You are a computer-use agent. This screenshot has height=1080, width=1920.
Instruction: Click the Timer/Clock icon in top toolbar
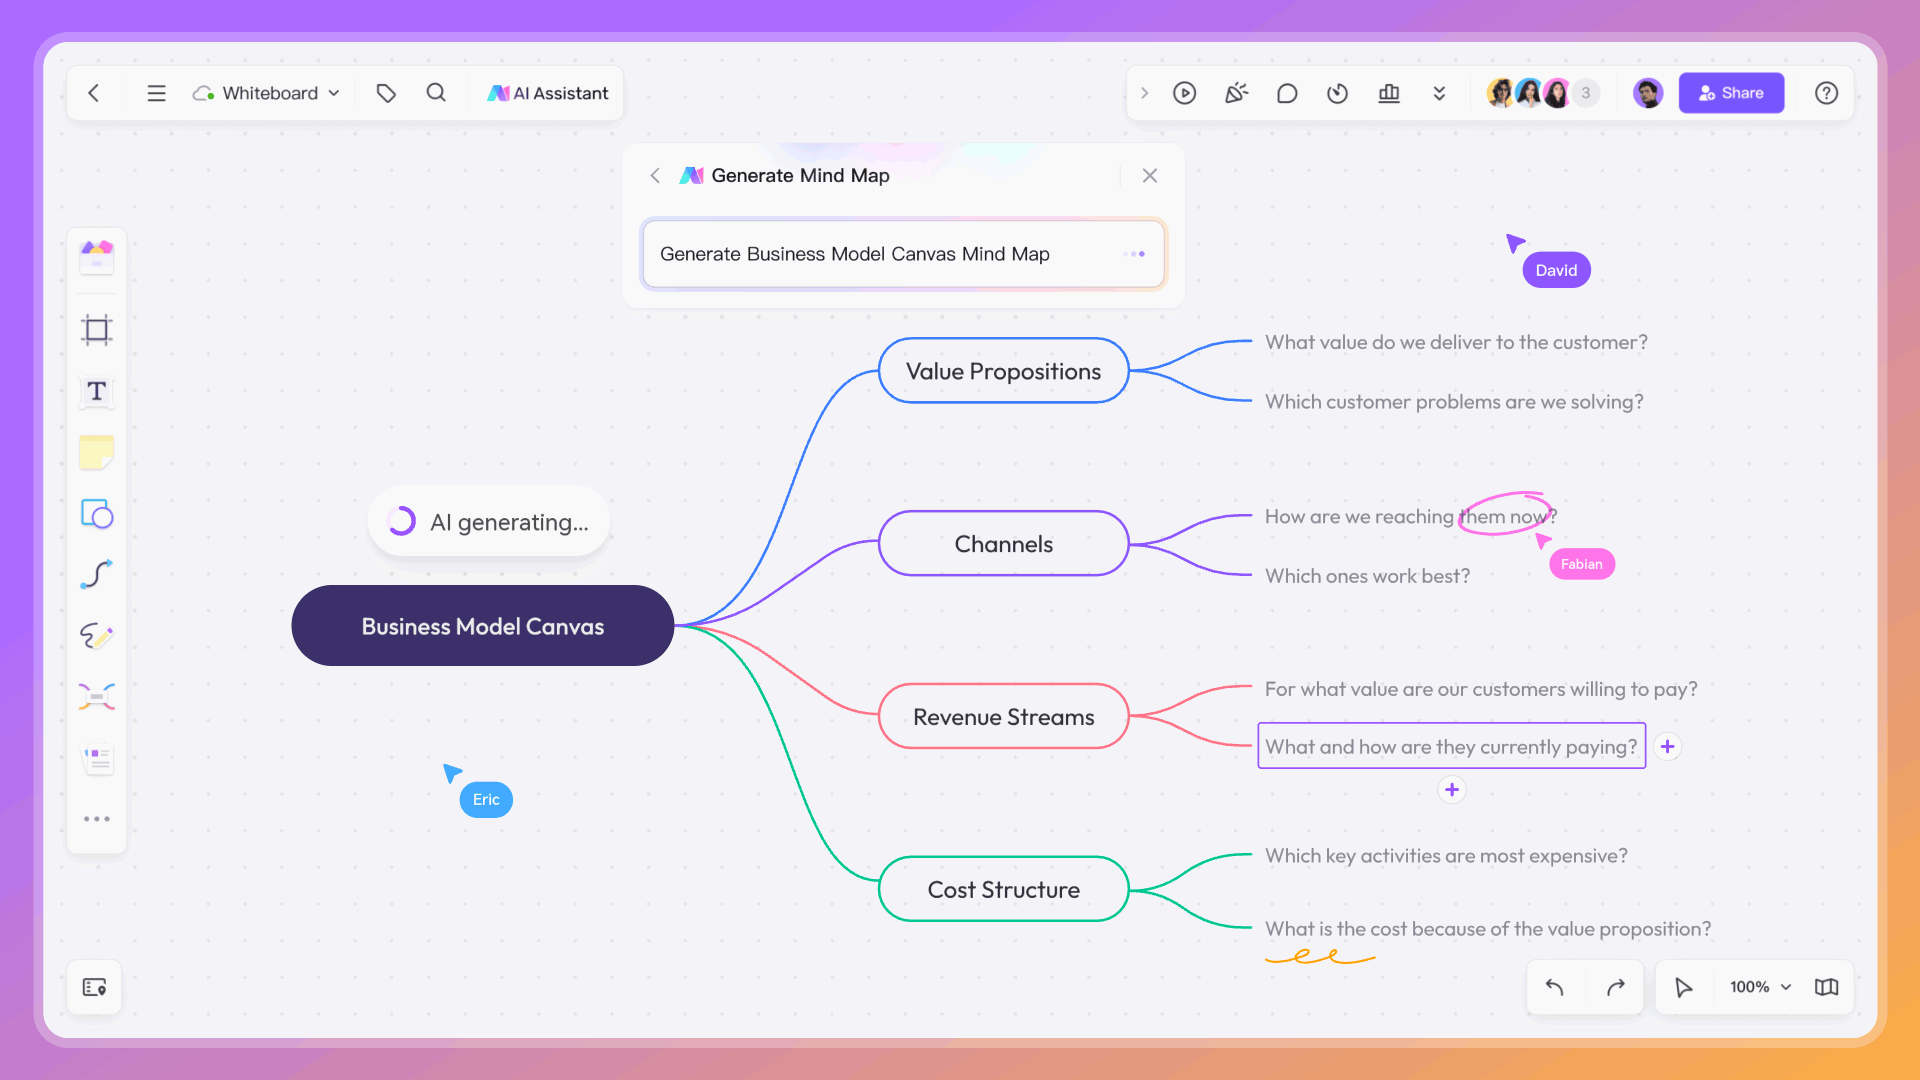tap(1338, 92)
